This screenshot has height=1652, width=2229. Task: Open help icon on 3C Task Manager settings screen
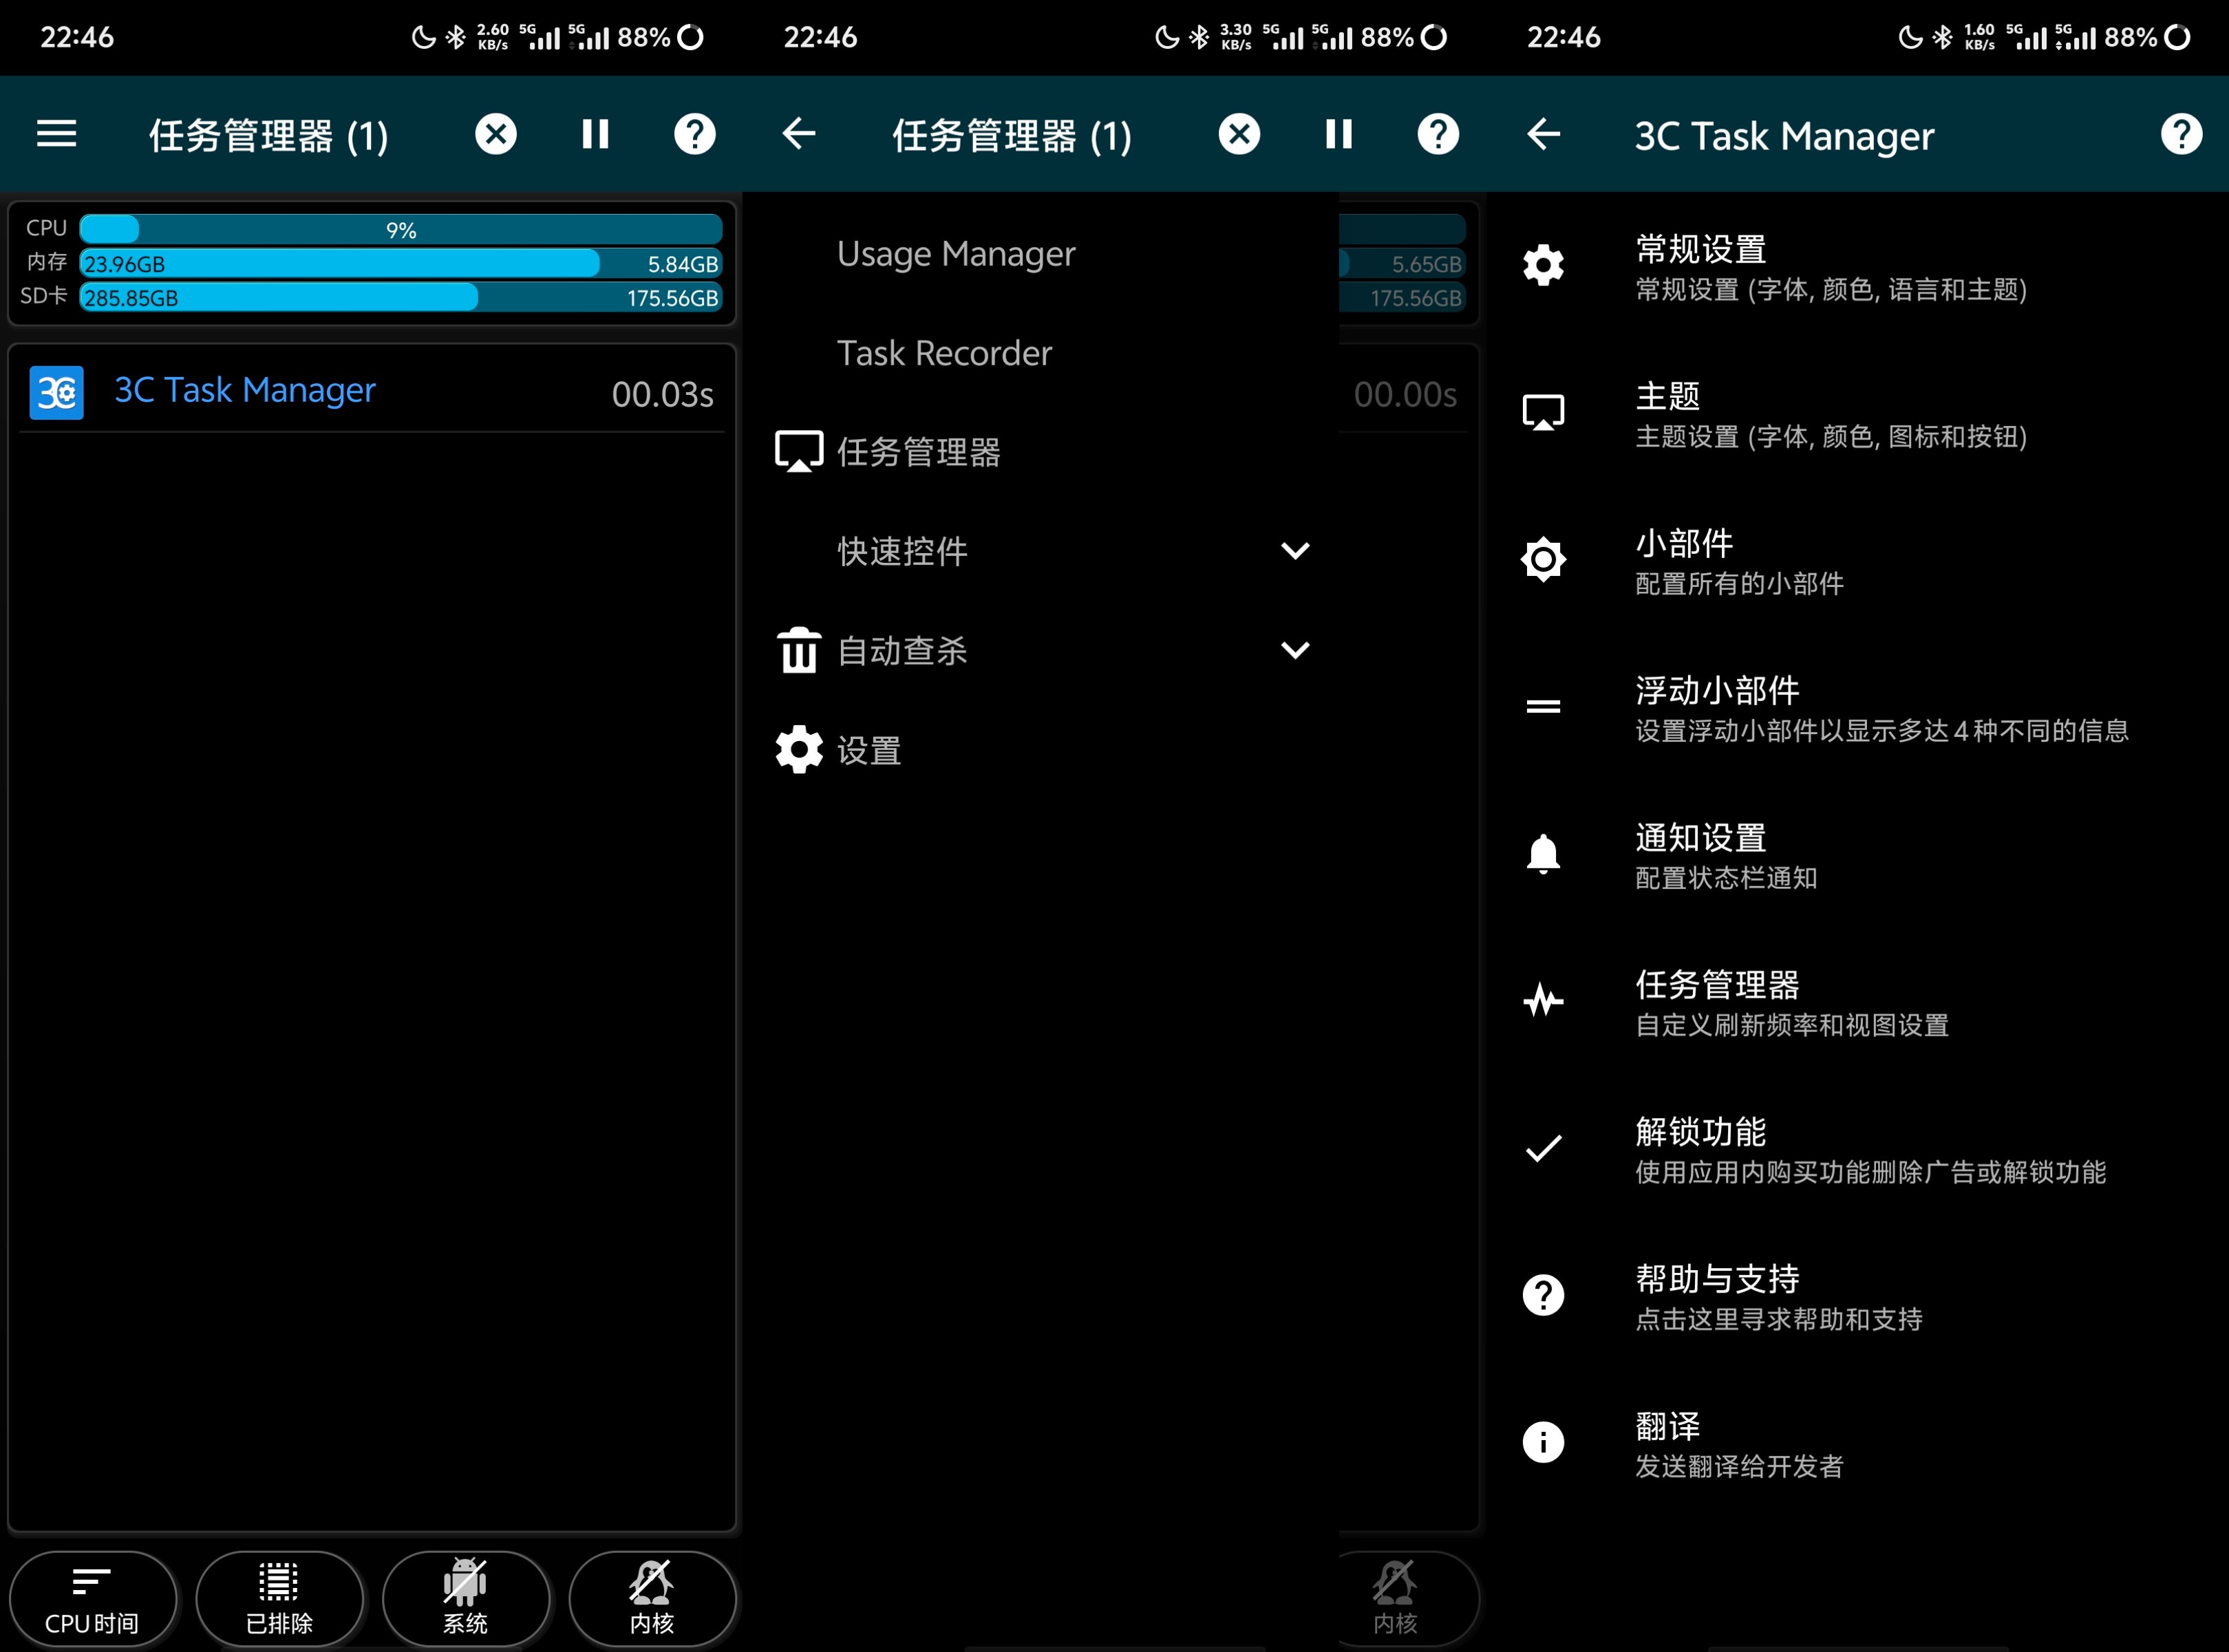coord(2180,134)
